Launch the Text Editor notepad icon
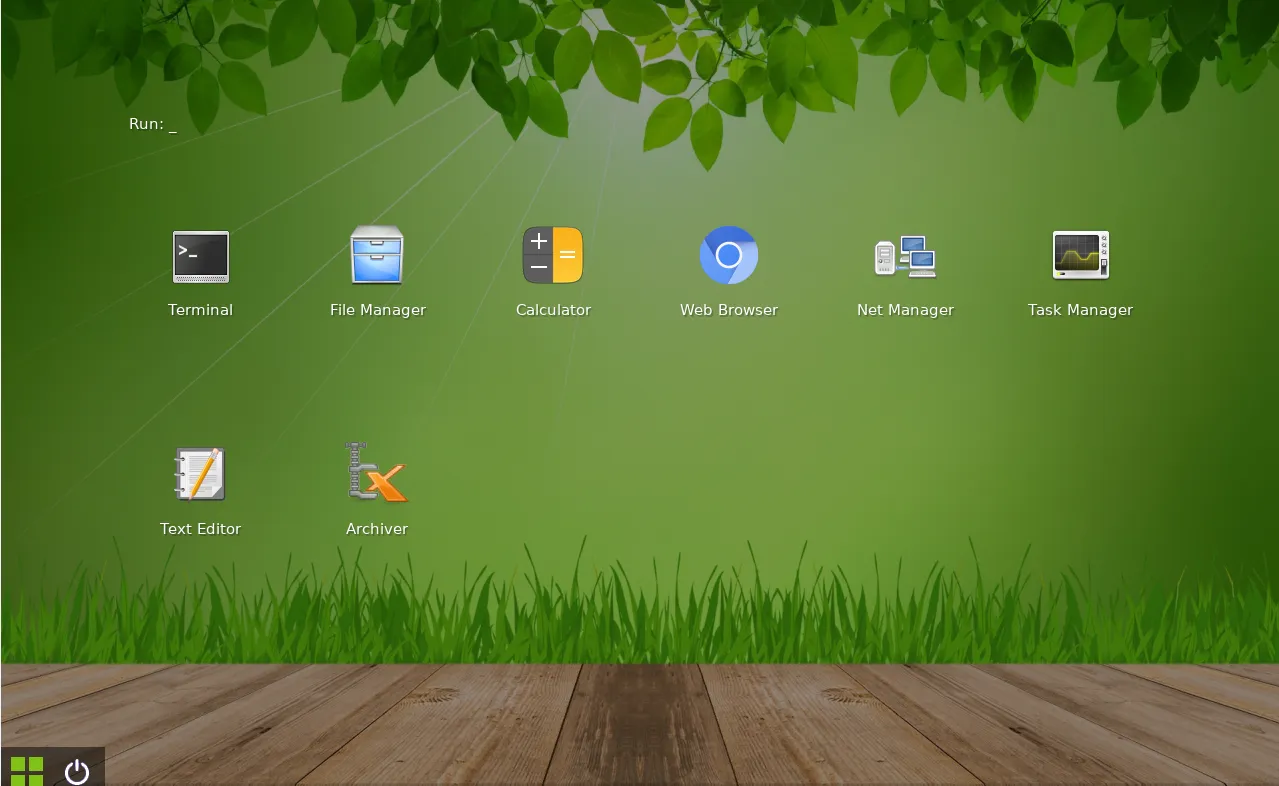 point(200,474)
